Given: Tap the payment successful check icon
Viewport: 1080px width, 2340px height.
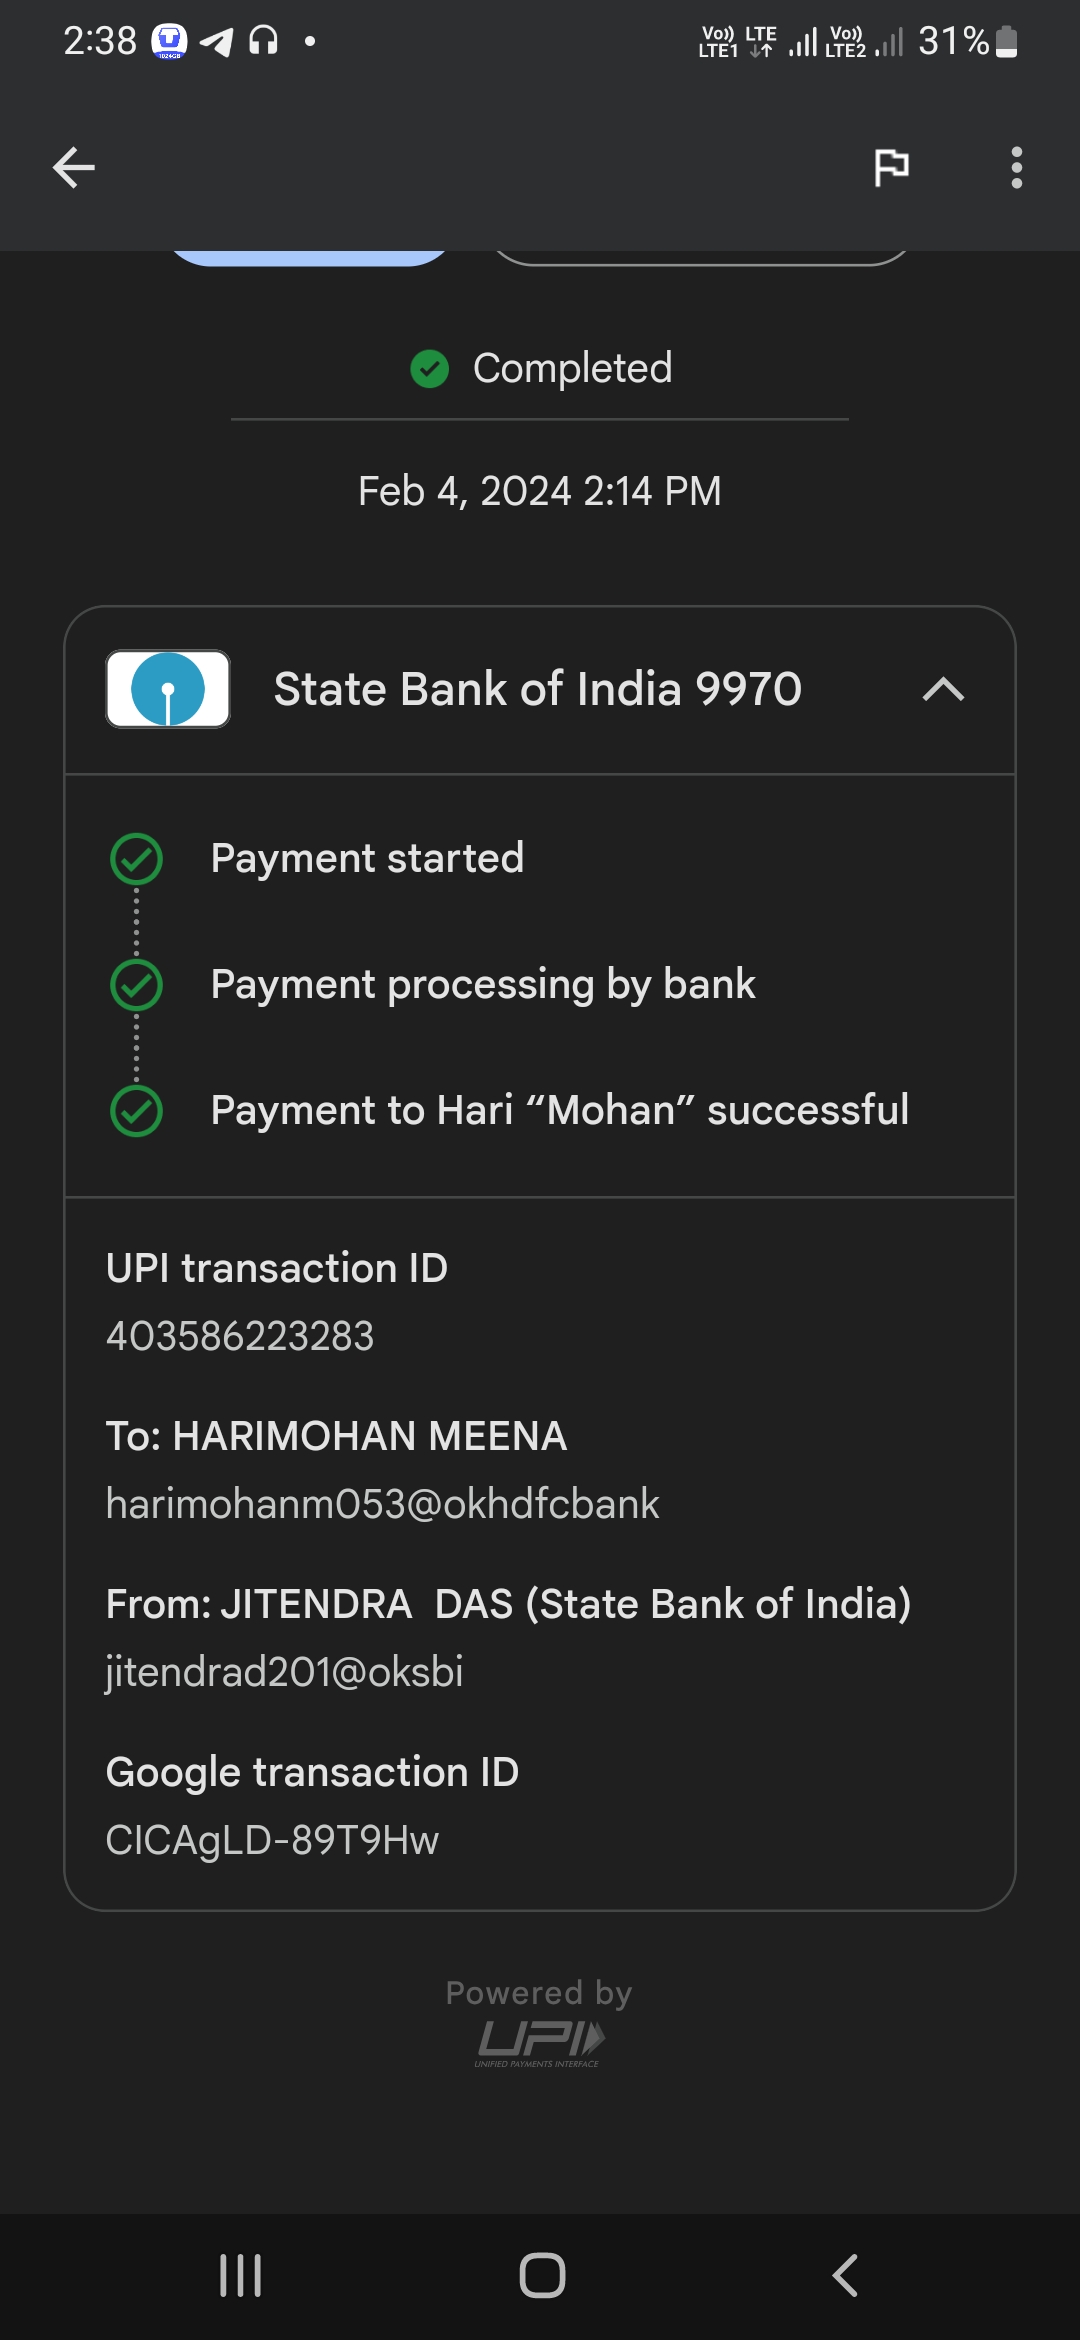Looking at the screenshot, I should (x=137, y=1111).
